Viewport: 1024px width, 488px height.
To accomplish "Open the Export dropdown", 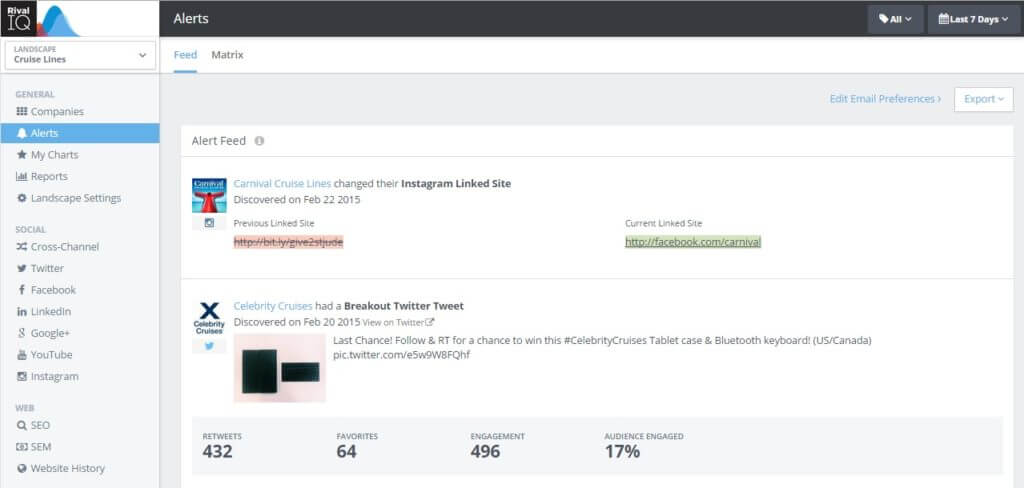I will (984, 99).
